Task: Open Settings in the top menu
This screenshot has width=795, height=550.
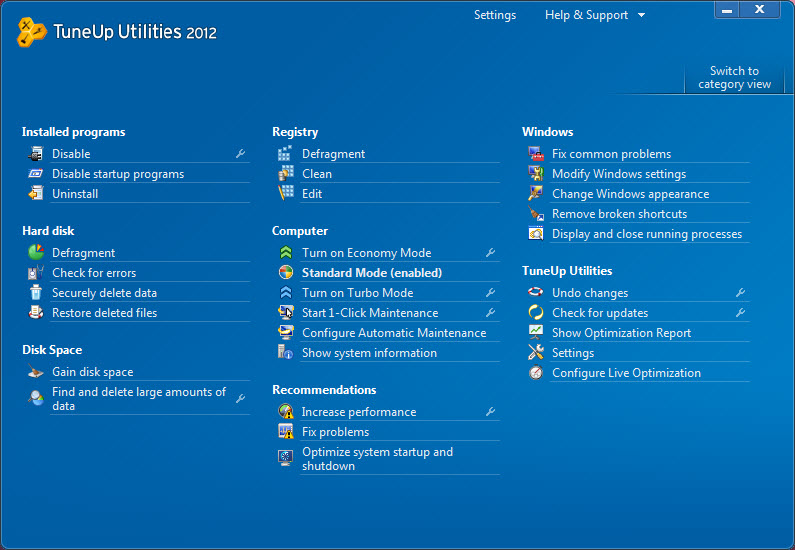Action: [x=495, y=15]
